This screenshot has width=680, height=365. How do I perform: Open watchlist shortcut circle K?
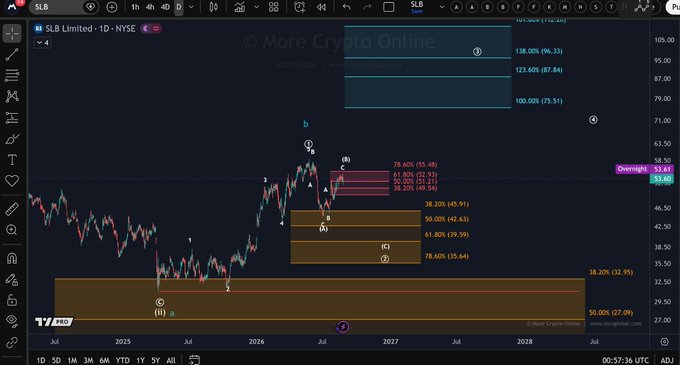coord(549,7)
